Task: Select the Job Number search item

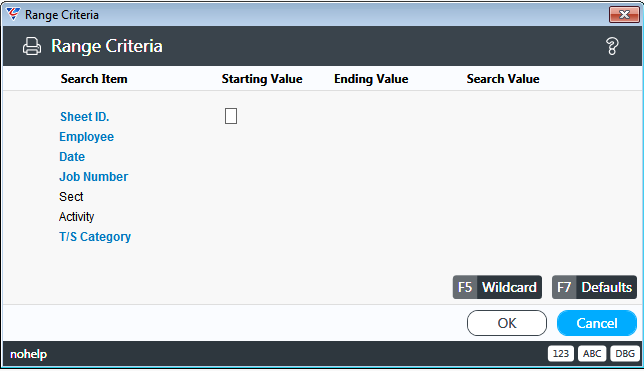Action: (x=94, y=177)
